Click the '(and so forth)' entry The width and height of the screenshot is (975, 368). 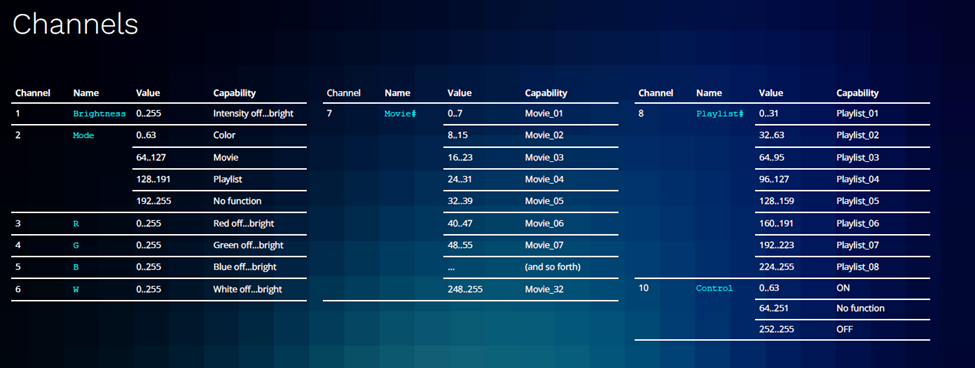[552, 267]
